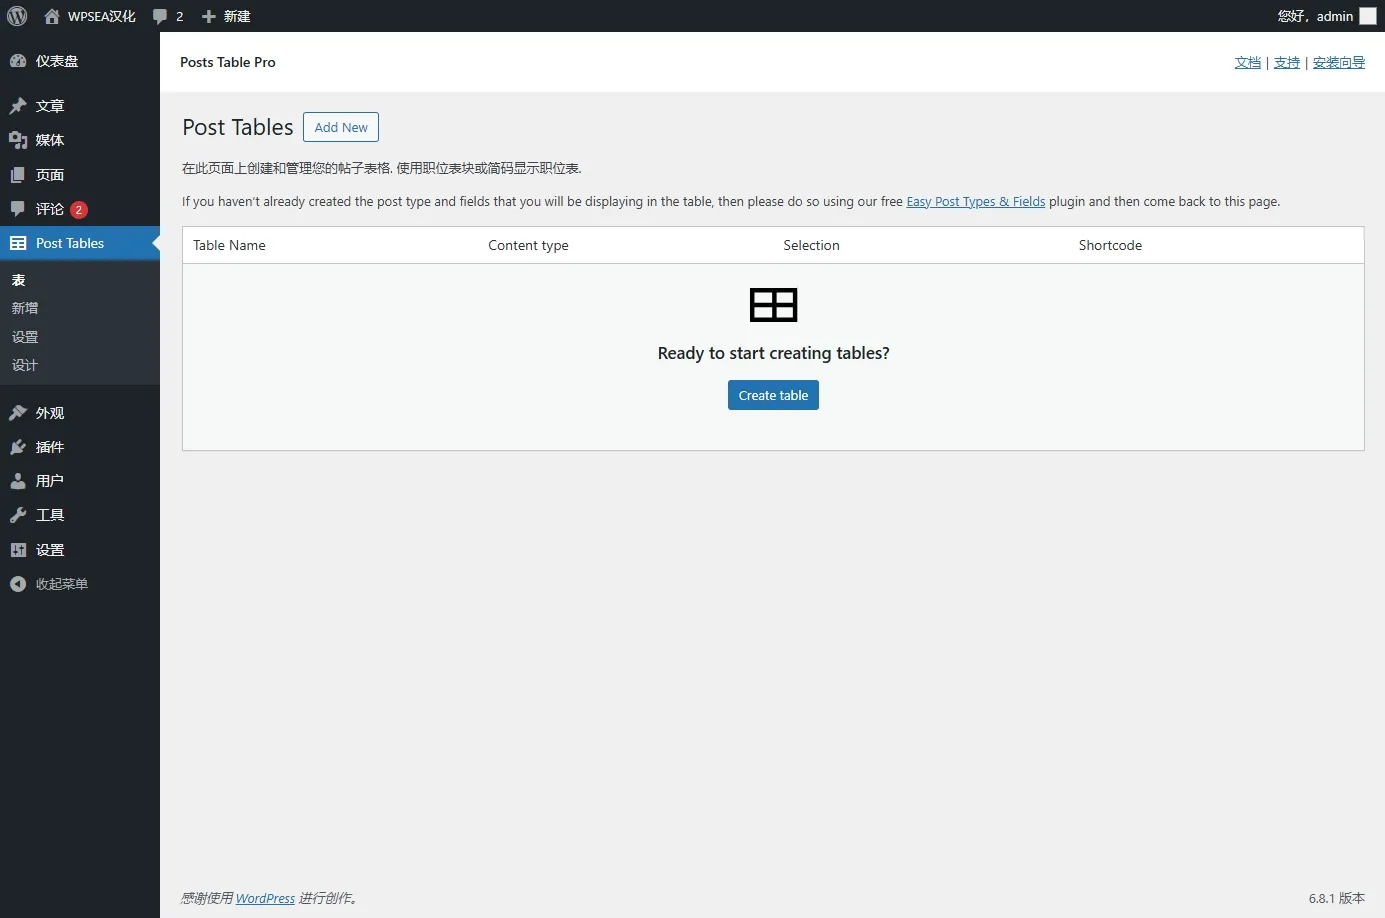1385x918 pixels.
Task: Open the 插件 menu item
Action: point(80,447)
